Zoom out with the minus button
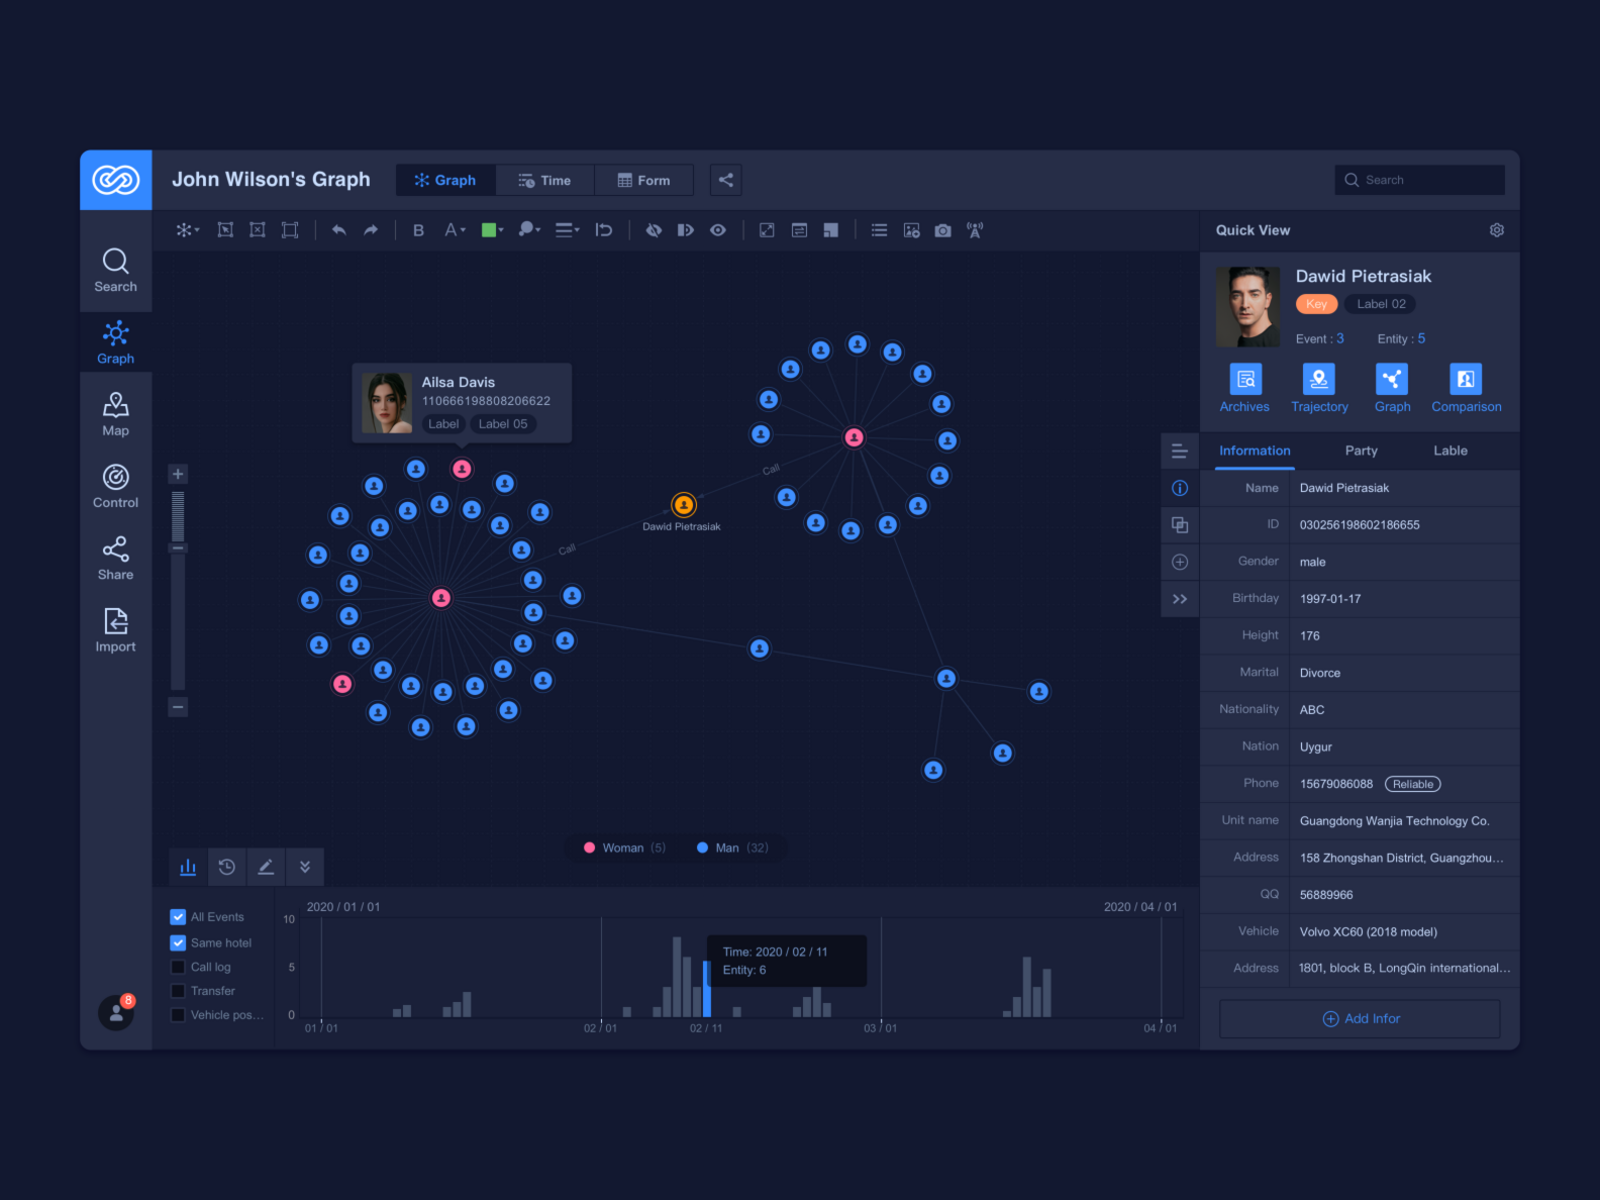The height and width of the screenshot is (1200, 1600). 178,707
